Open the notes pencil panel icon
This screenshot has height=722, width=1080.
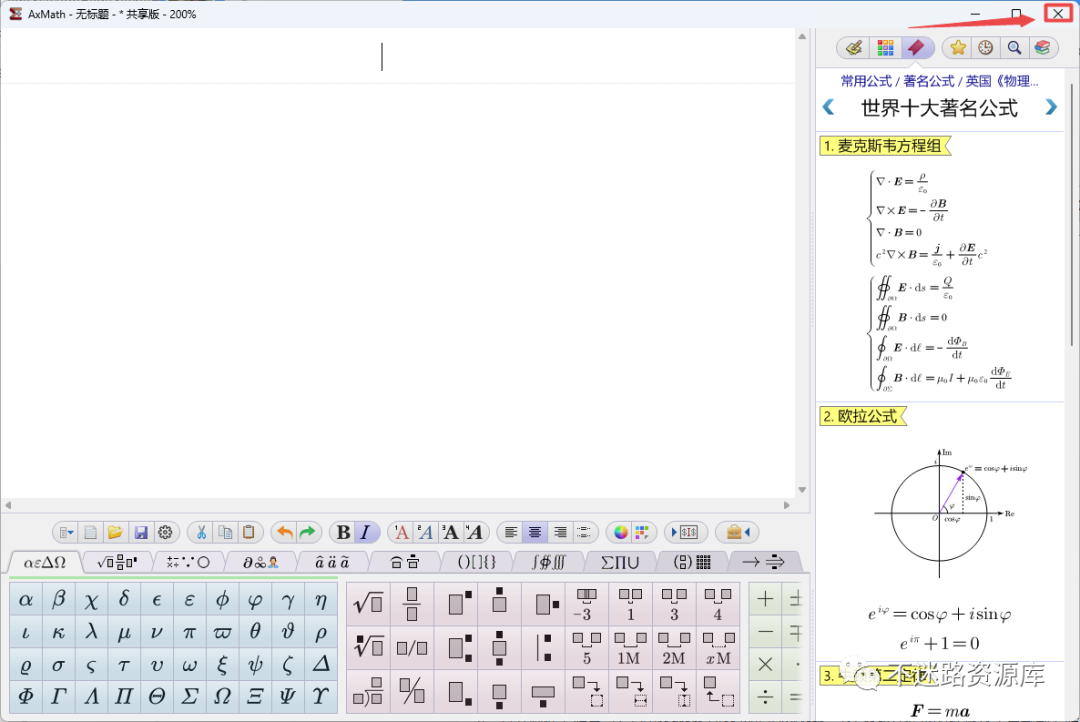coord(854,48)
